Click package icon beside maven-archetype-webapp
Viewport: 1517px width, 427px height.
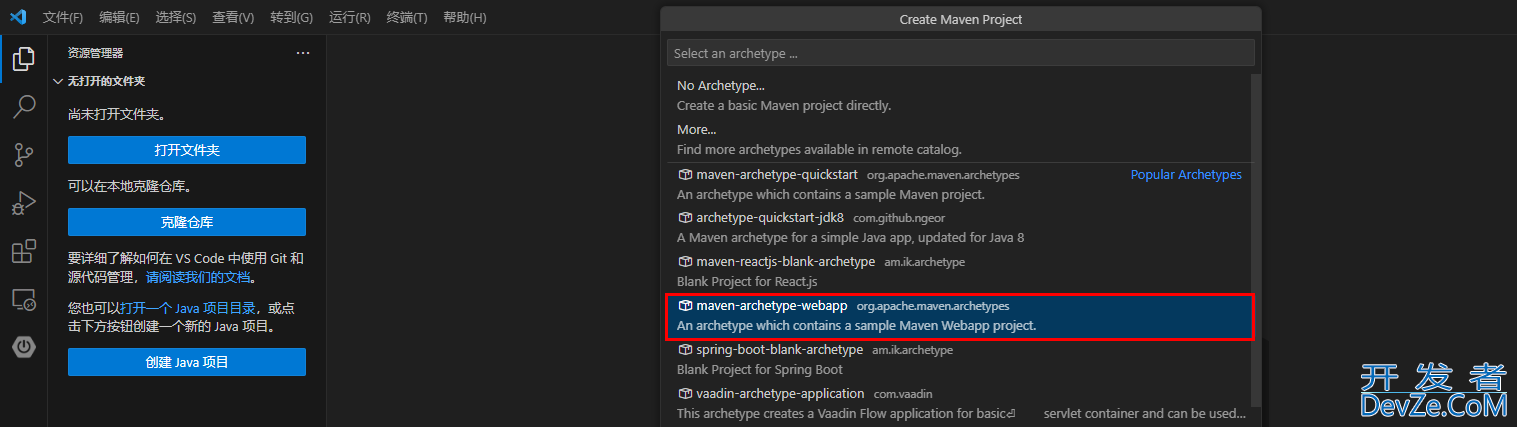685,305
